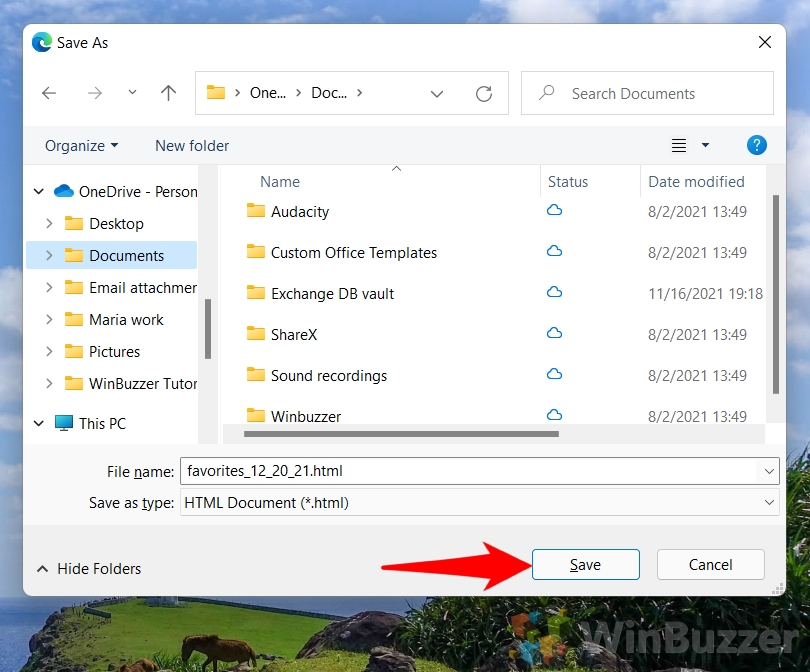Select the OneDrive cloud icon in tree
The width and height of the screenshot is (810, 672).
click(64, 191)
